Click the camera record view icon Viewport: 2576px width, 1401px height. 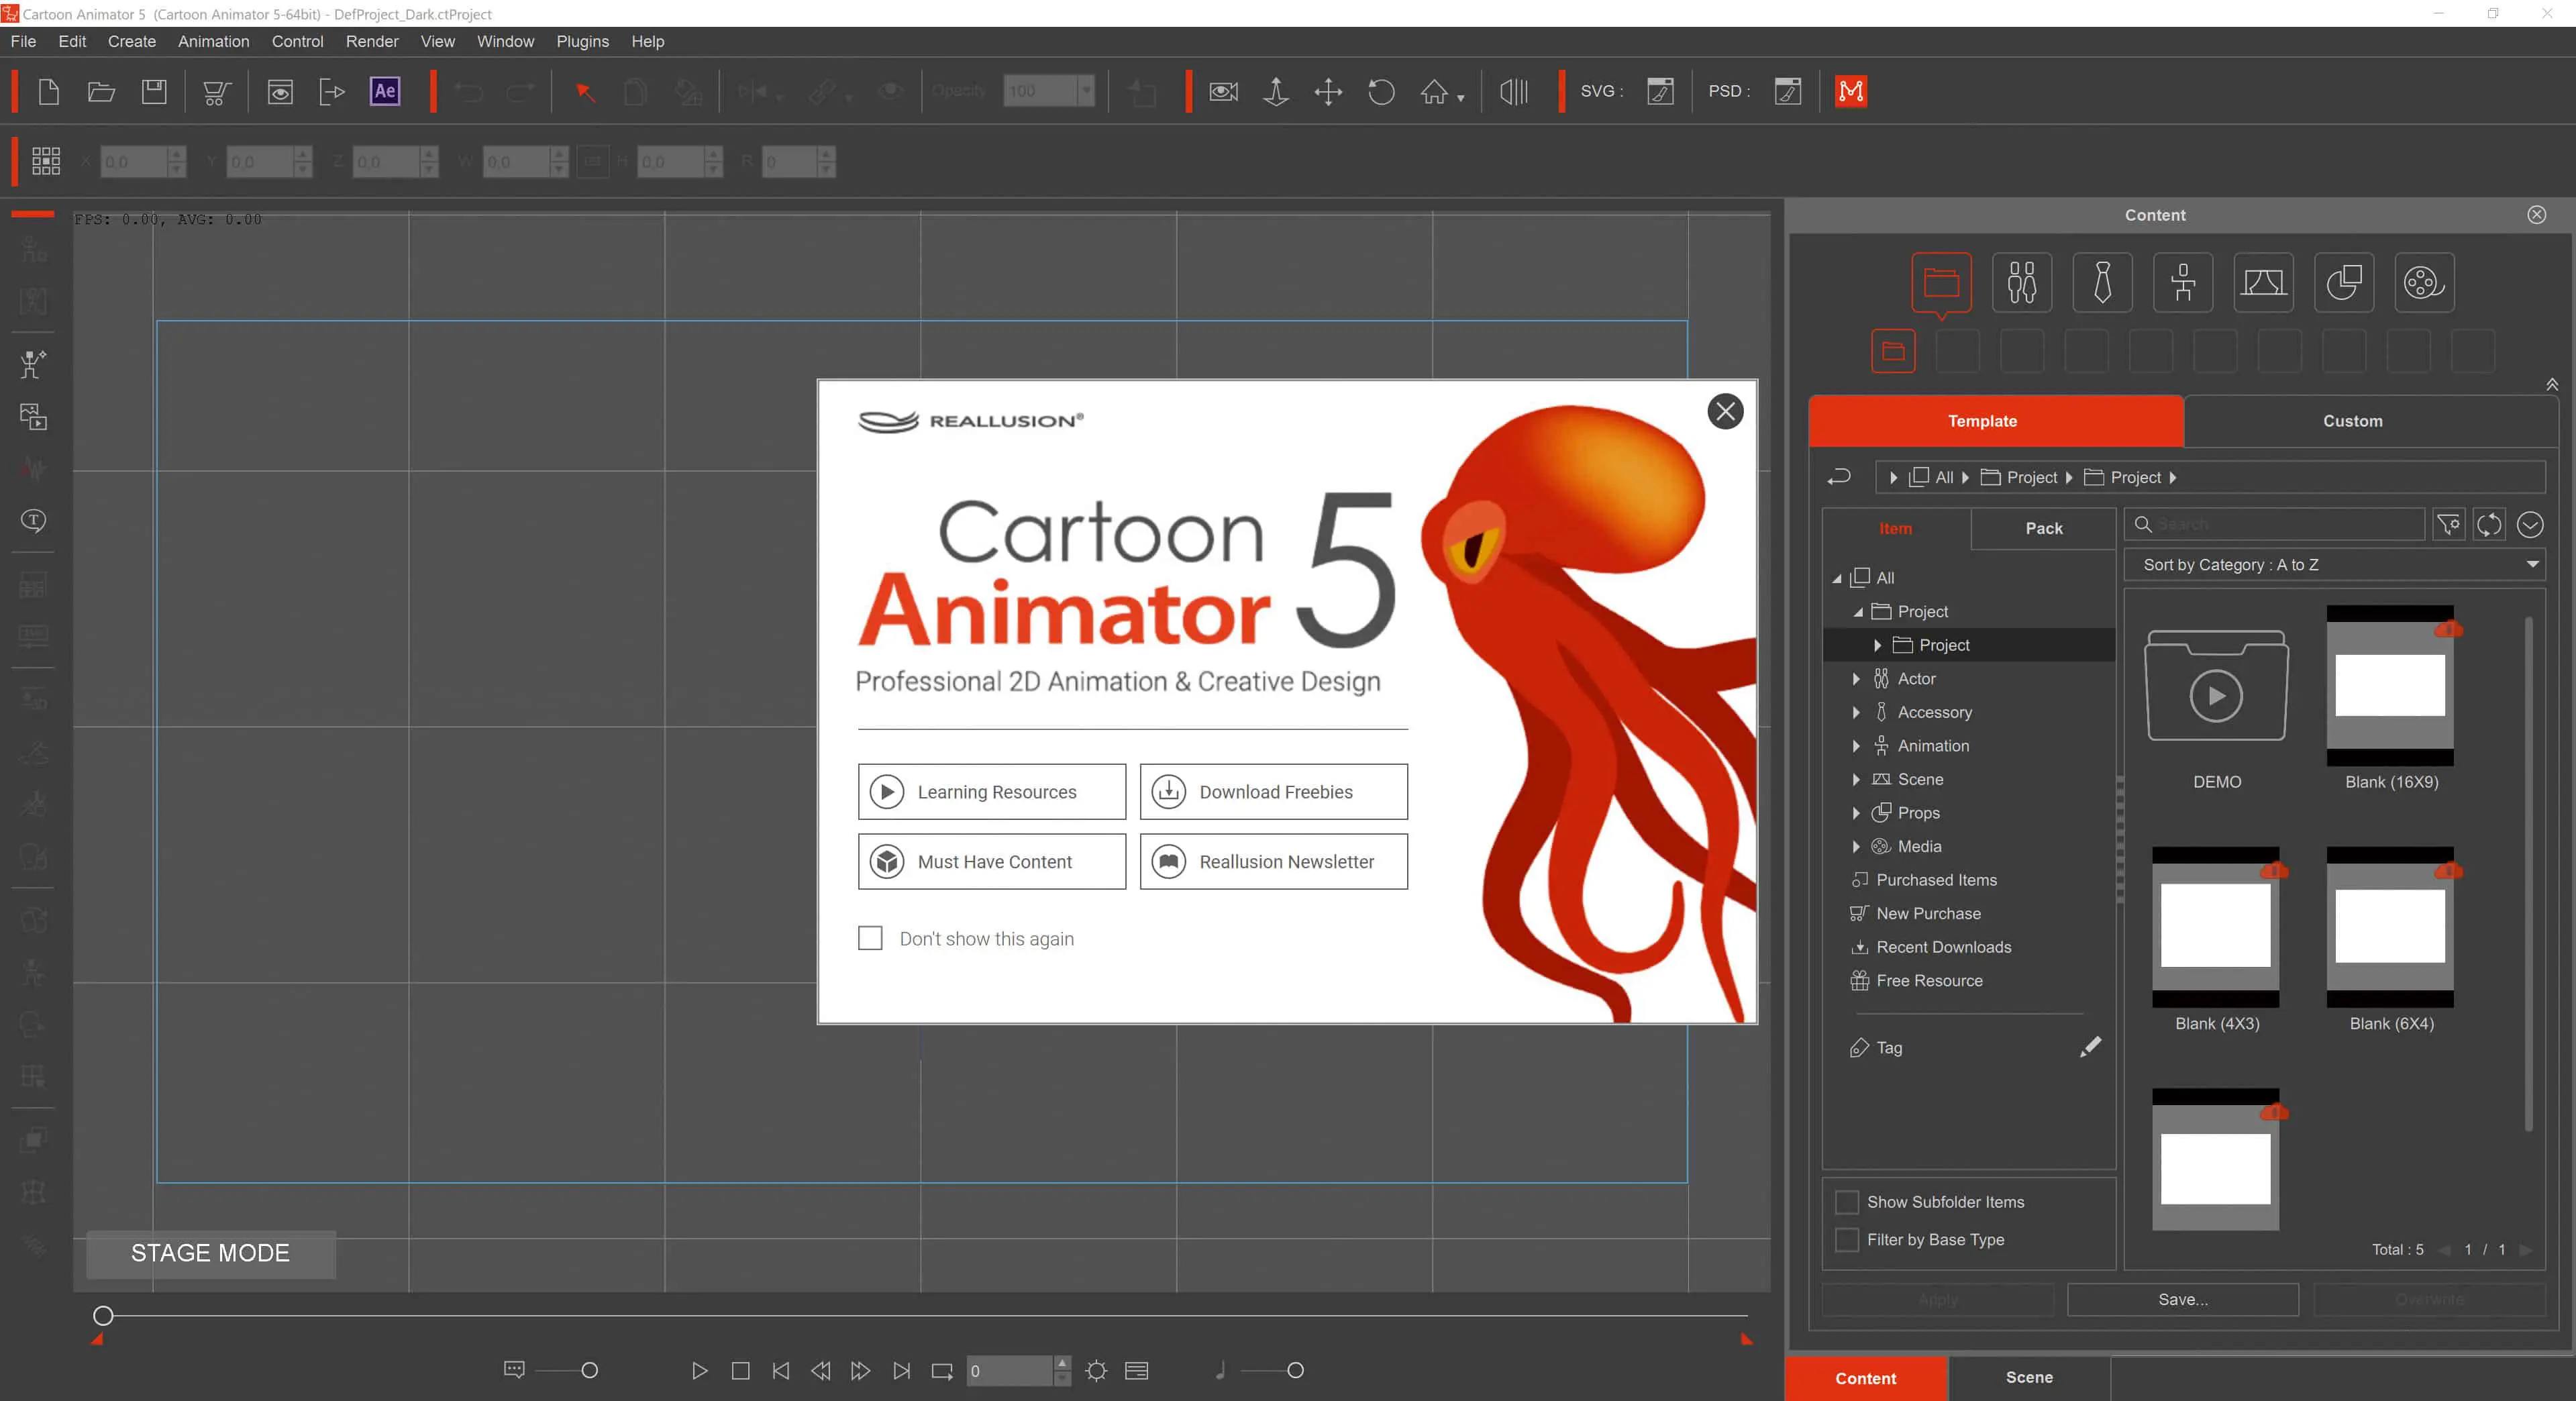pos(1223,92)
